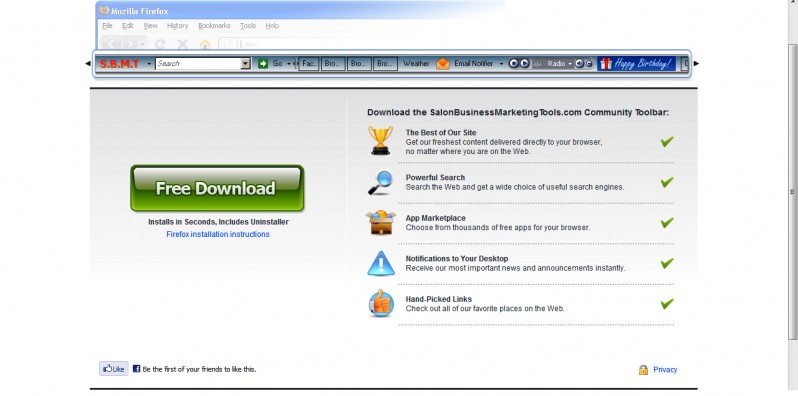798x396 pixels.
Task: Open the Tools menu
Action: [248, 25]
